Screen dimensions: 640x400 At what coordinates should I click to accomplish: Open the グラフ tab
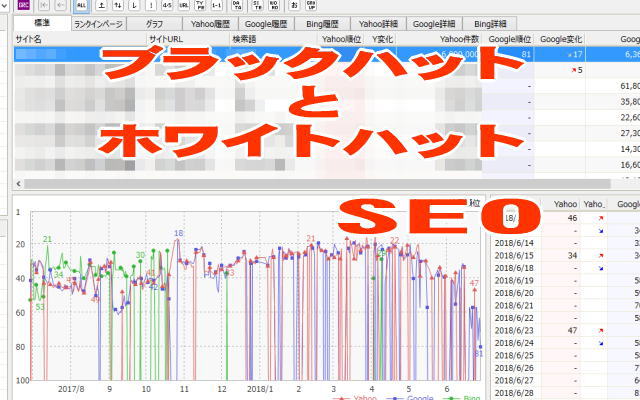(x=154, y=24)
